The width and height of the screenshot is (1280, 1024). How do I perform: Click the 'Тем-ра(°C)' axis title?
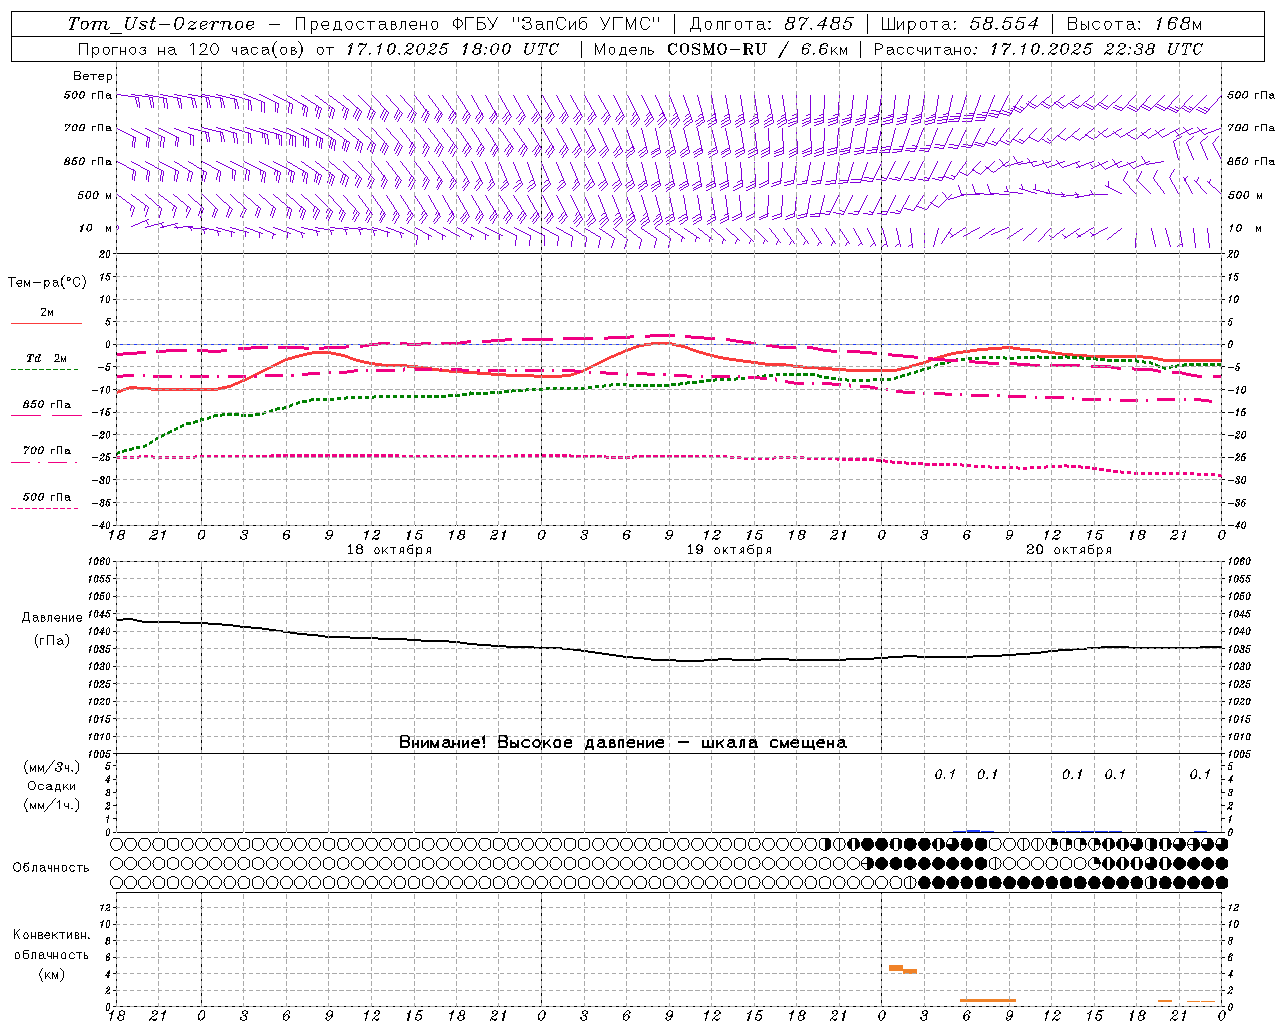pyautogui.click(x=47, y=283)
